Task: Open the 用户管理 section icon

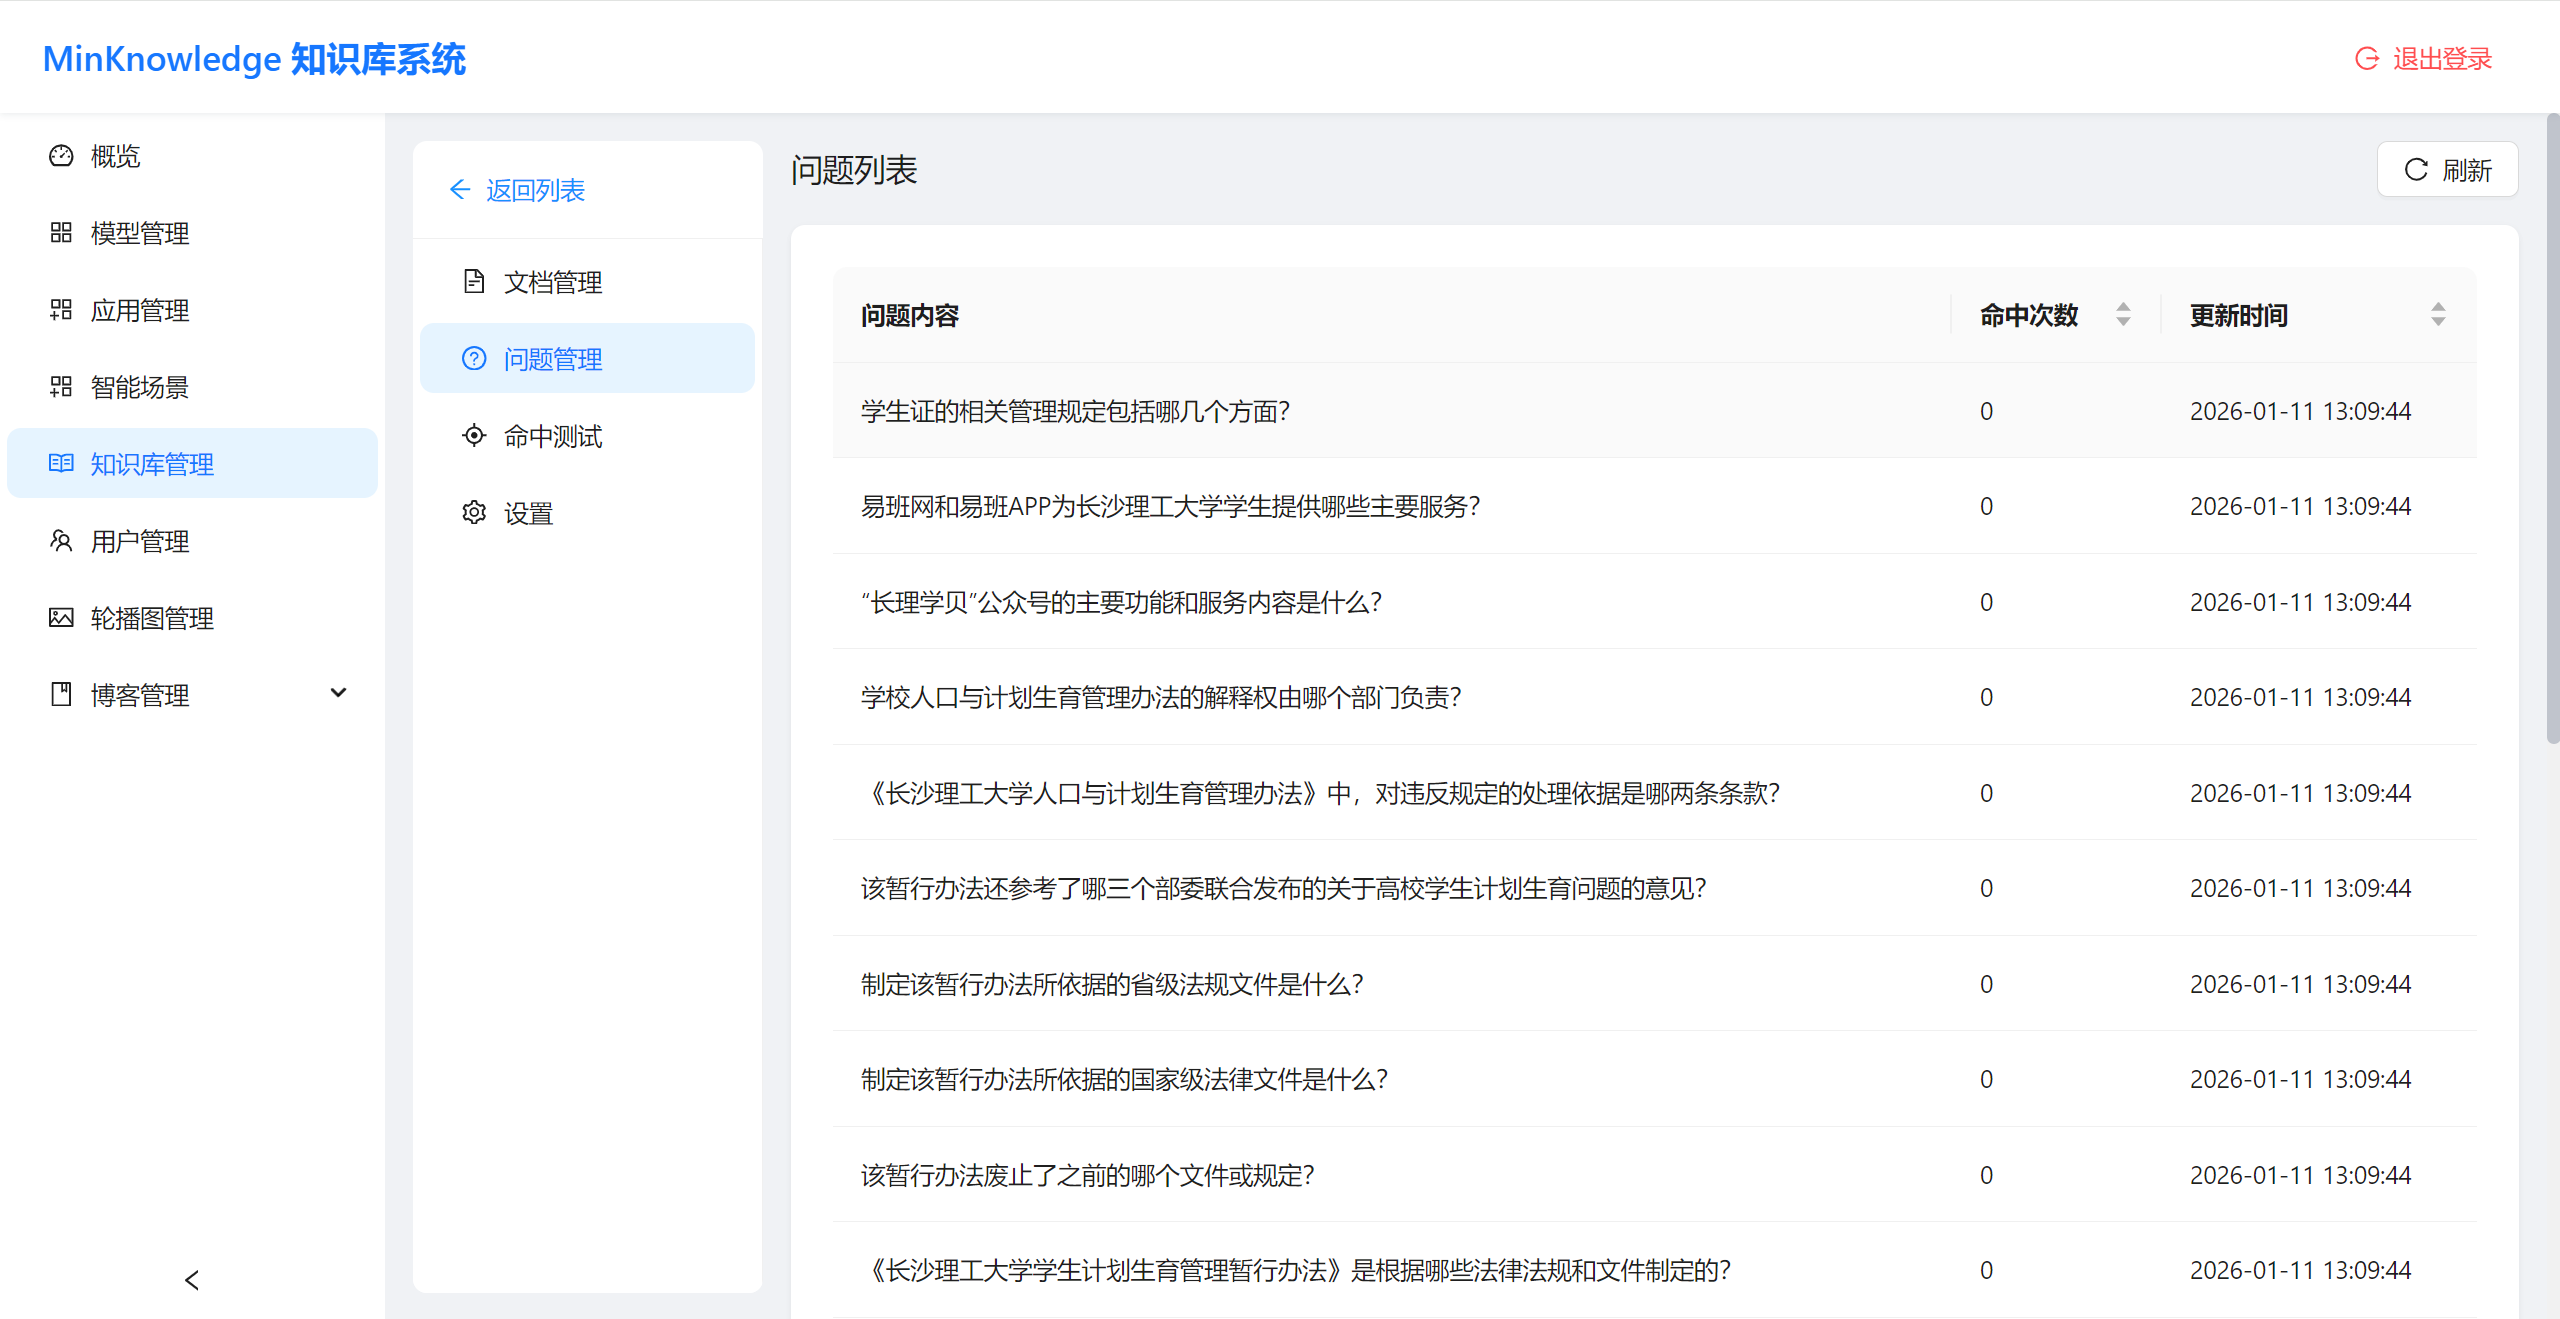Action: click(x=61, y=540)
